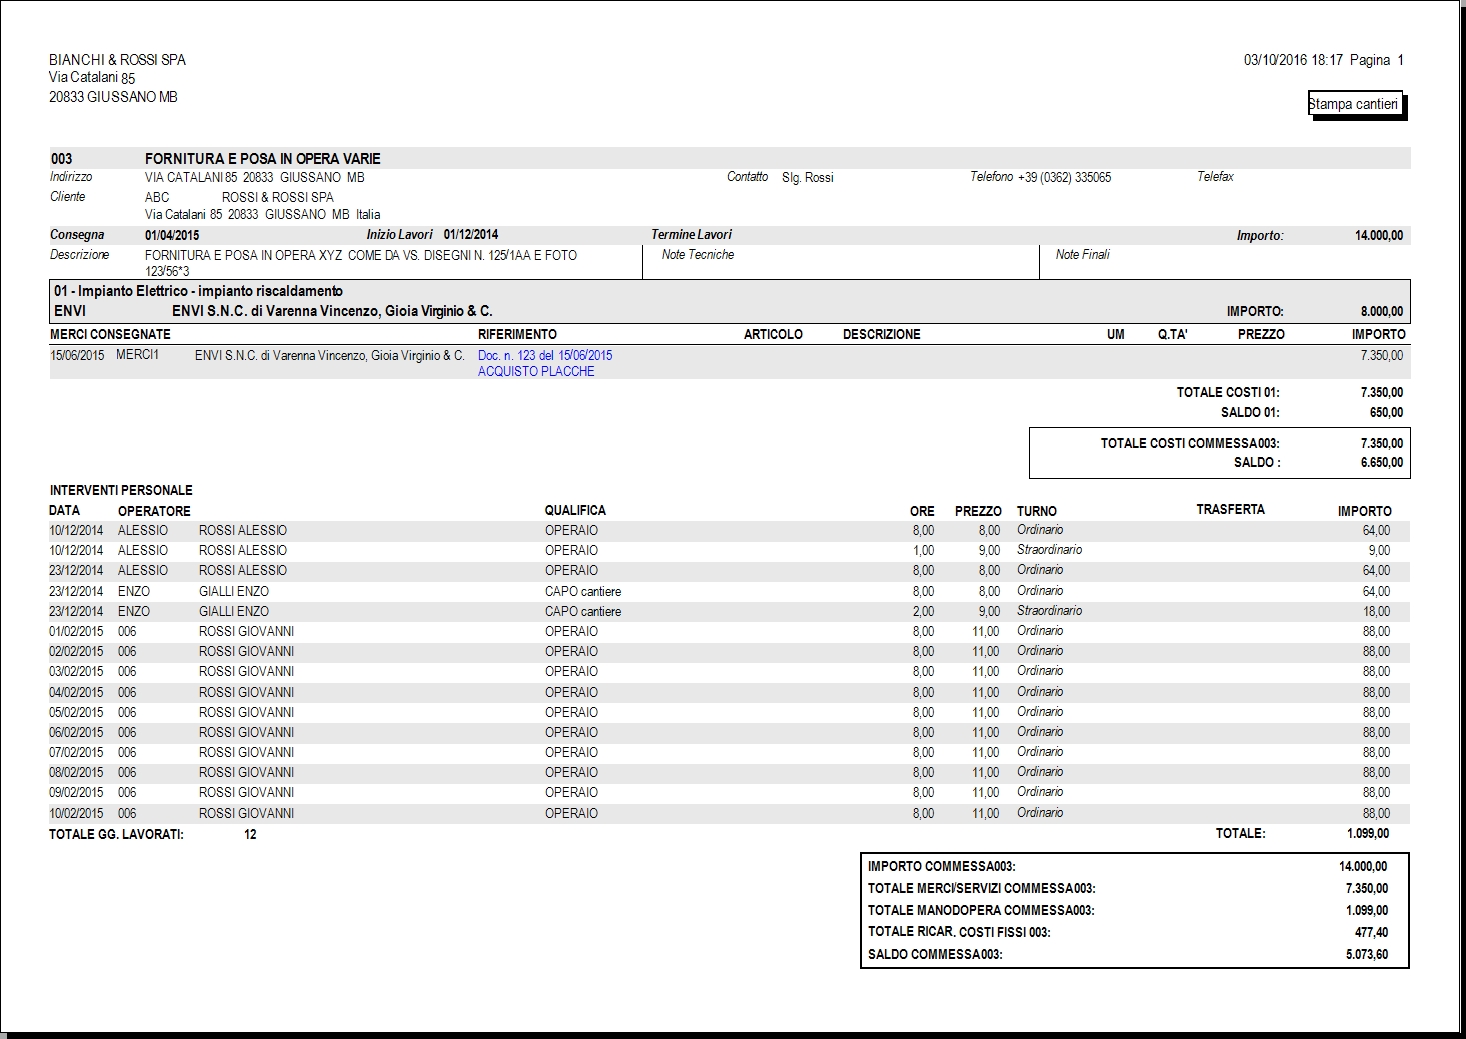Click the TOTALE GG. LAVORATI value 12

coord(250,834)
